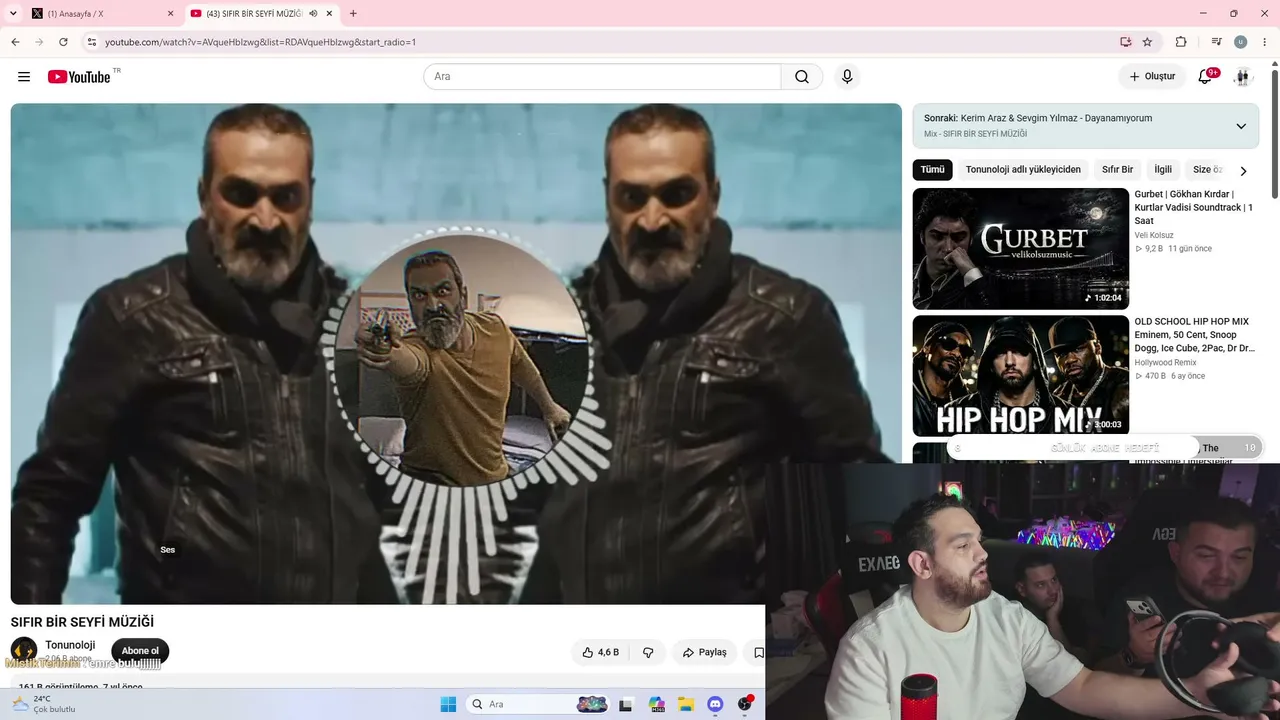The image size is (1280, 720).
Task: Click the Veli Kolsuz channel name
Action: click(x=1154, y=235)
